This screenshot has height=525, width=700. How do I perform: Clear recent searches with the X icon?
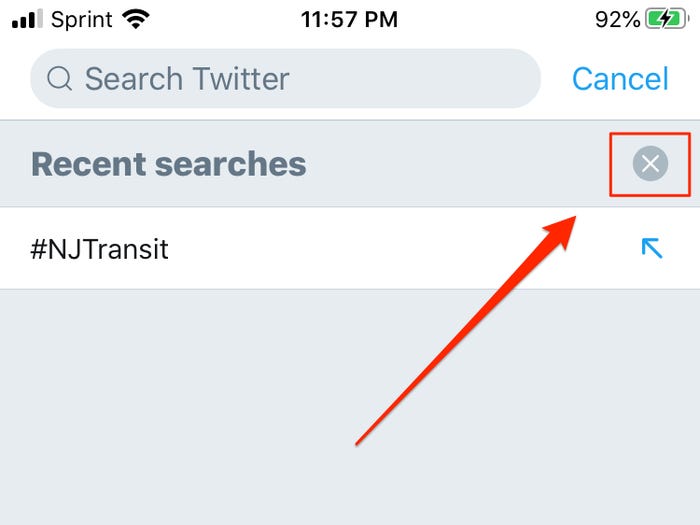tap(650, 164)
